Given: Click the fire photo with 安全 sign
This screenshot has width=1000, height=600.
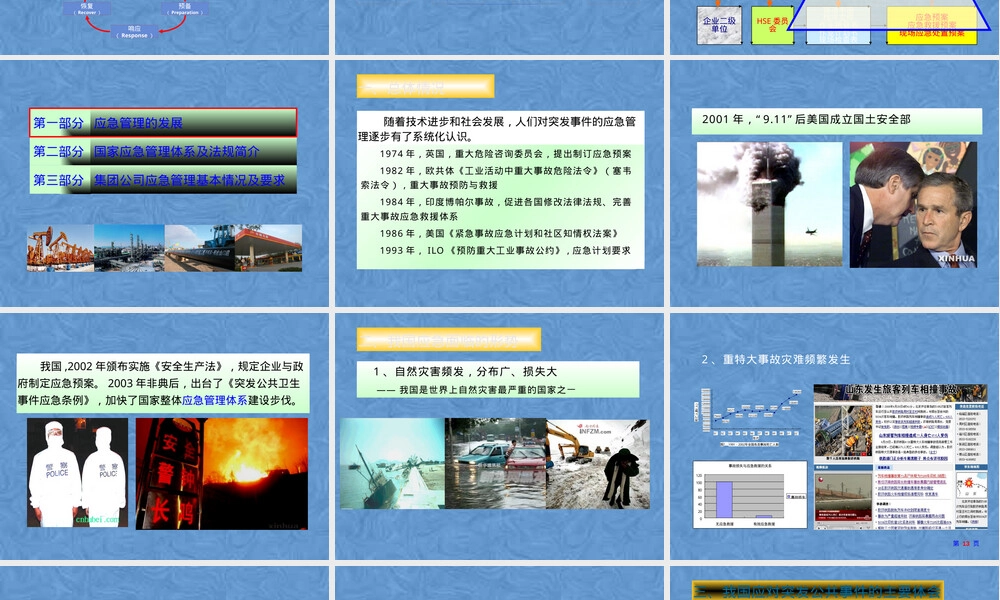Looking at the screenshot, I should [x=222, y=474].
